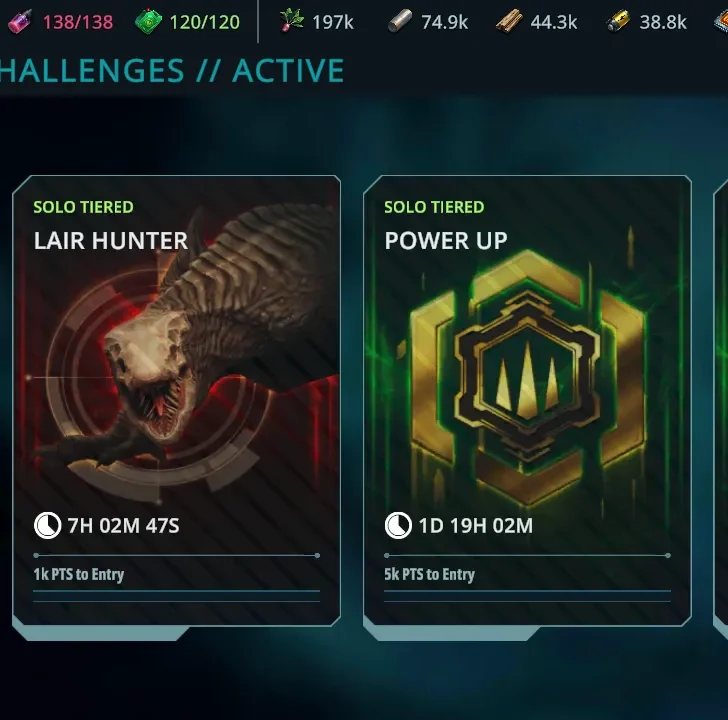Click the battery resource icon
The image size is (728, 720).
coord(618,21)
